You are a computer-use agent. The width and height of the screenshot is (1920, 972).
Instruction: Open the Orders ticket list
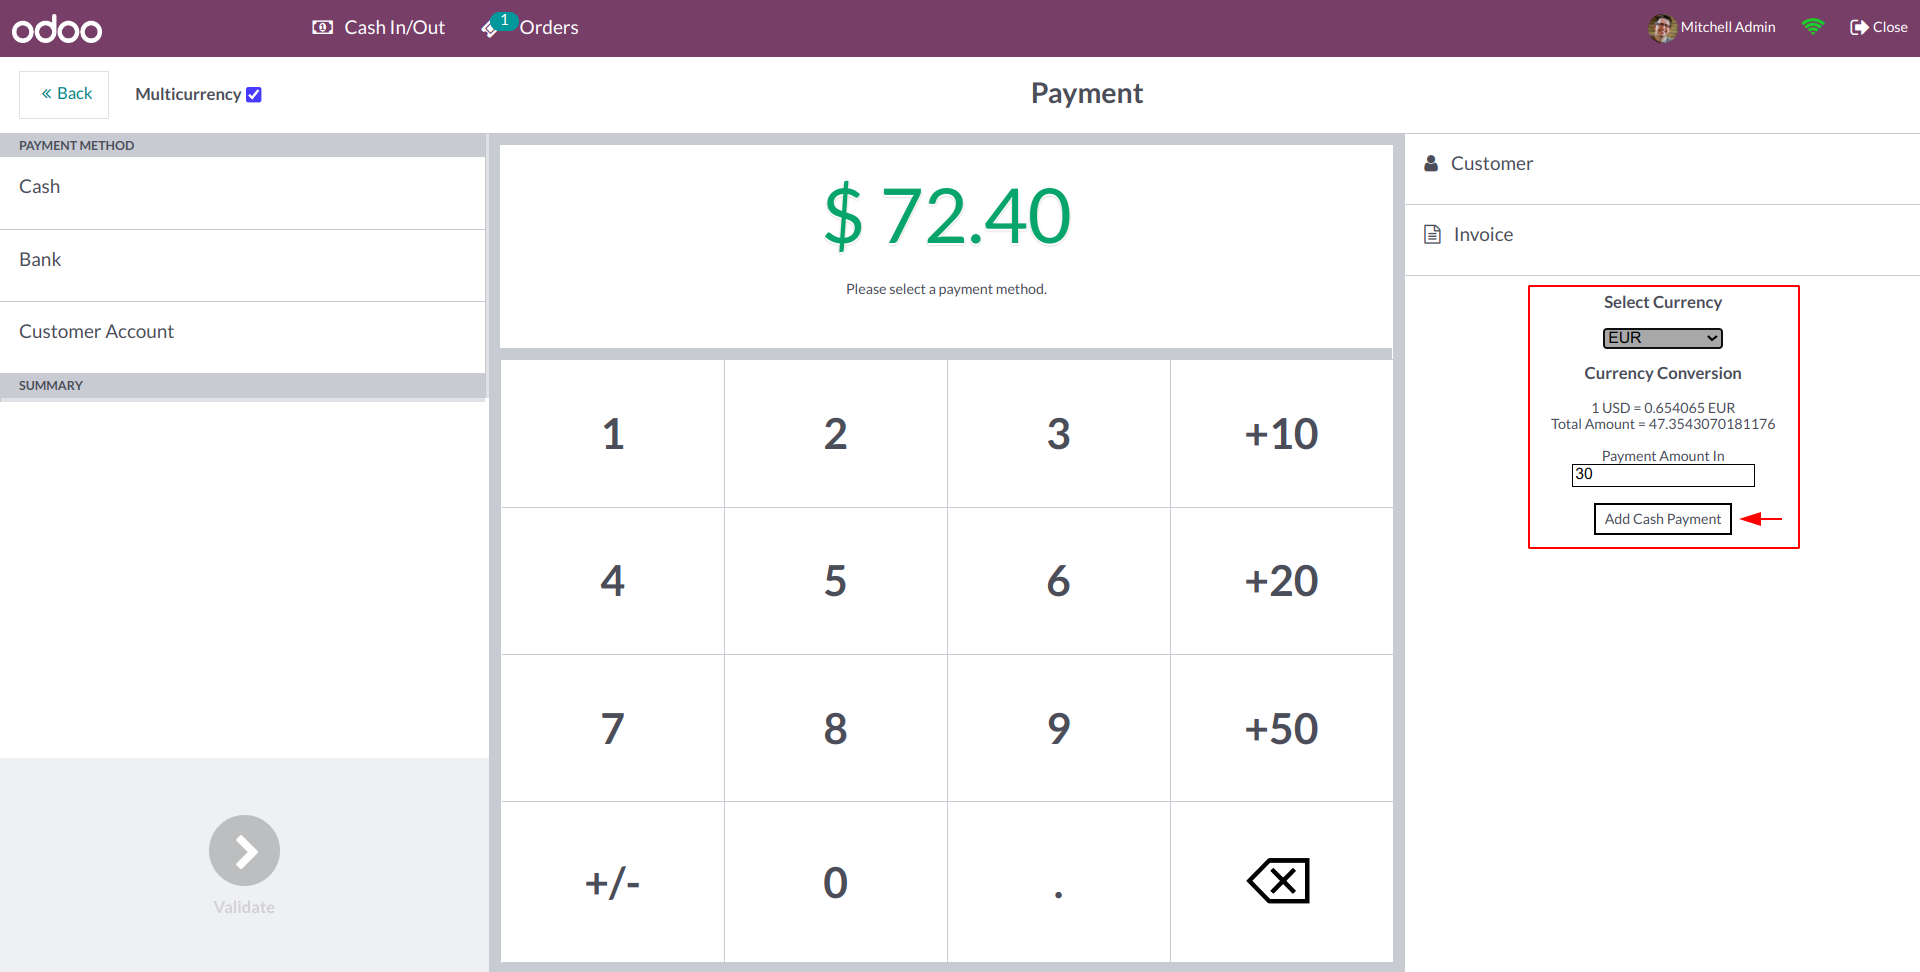click(x=531, y=28)
